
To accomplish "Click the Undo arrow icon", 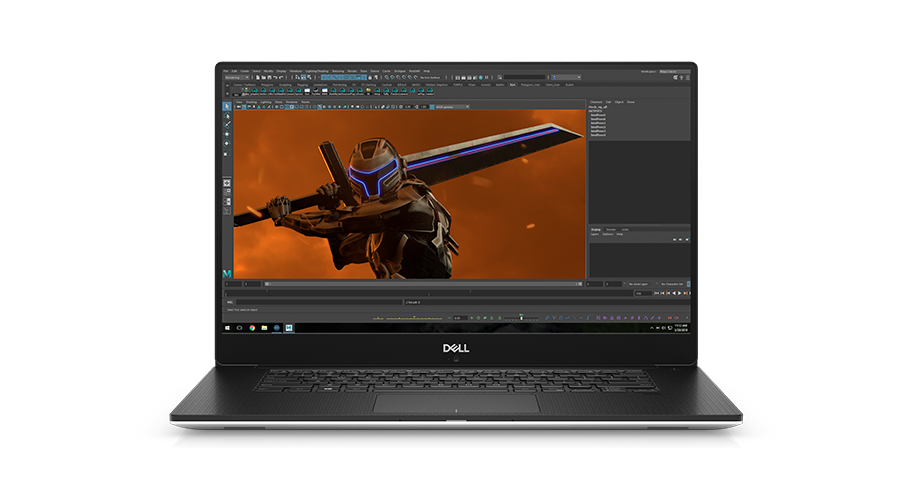I will click(275, 77).
